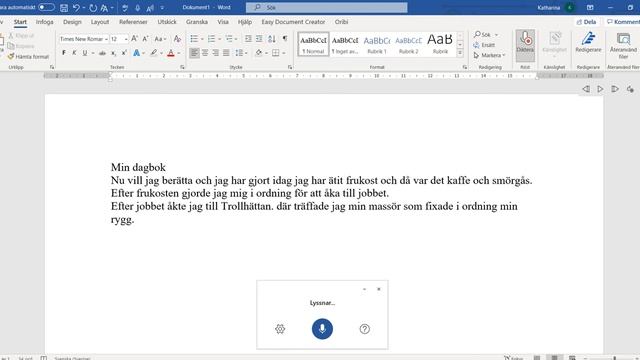The width and height of the screenshot is (640, 360).
Task: Open the Design tab
Action: 72,22
